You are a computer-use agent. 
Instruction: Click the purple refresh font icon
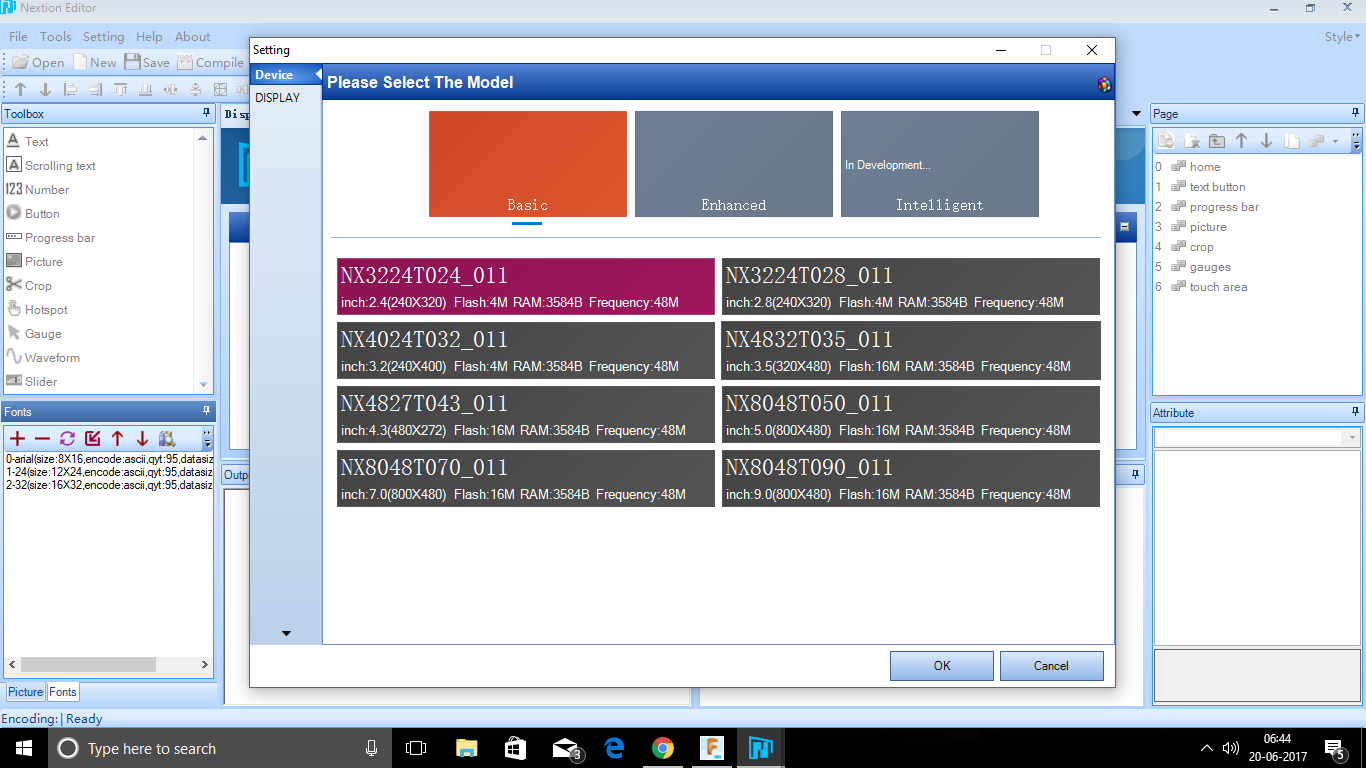click(x=67, y=438)
